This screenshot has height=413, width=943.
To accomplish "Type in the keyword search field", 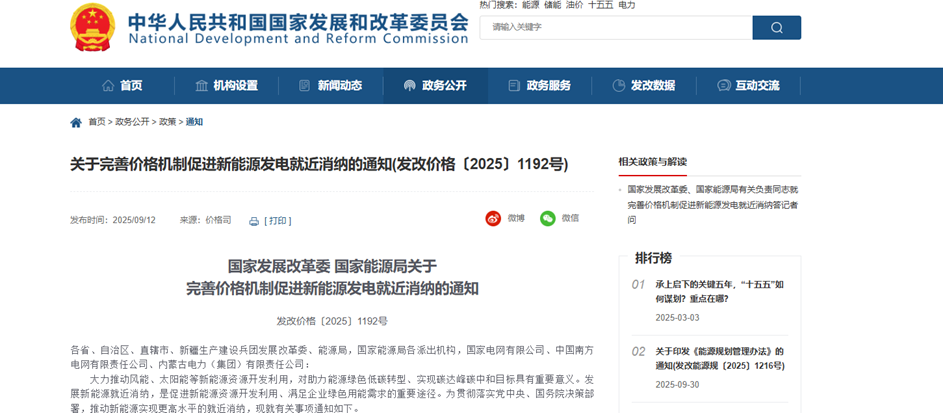I will [x=613, y=27].
